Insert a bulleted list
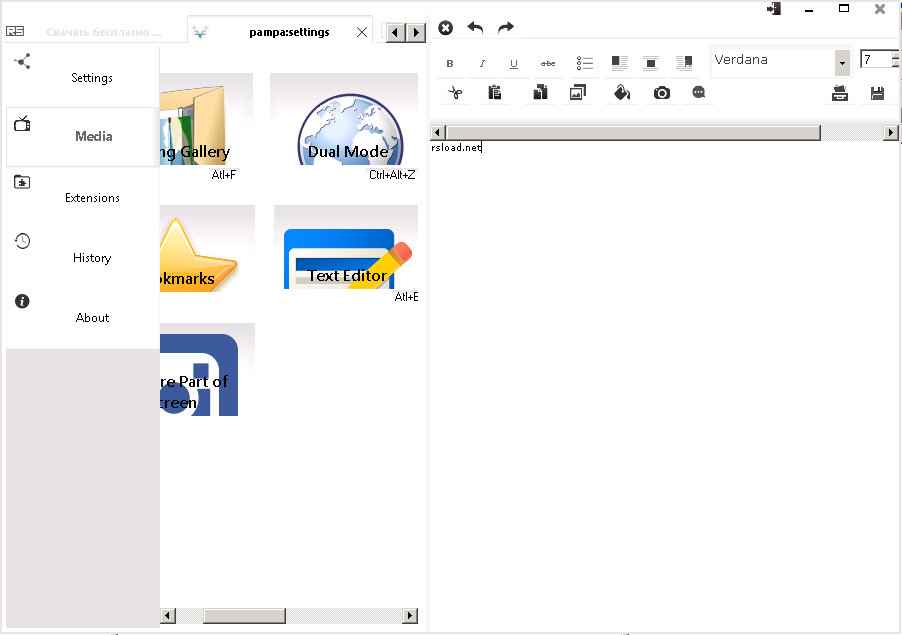 coord(584,63)
